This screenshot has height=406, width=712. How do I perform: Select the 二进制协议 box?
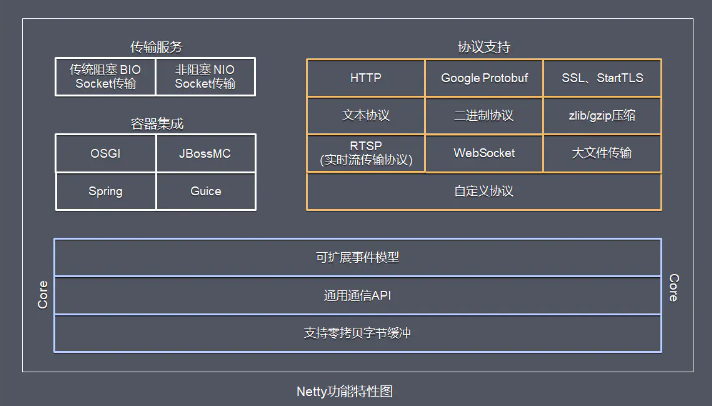[484, 115]
